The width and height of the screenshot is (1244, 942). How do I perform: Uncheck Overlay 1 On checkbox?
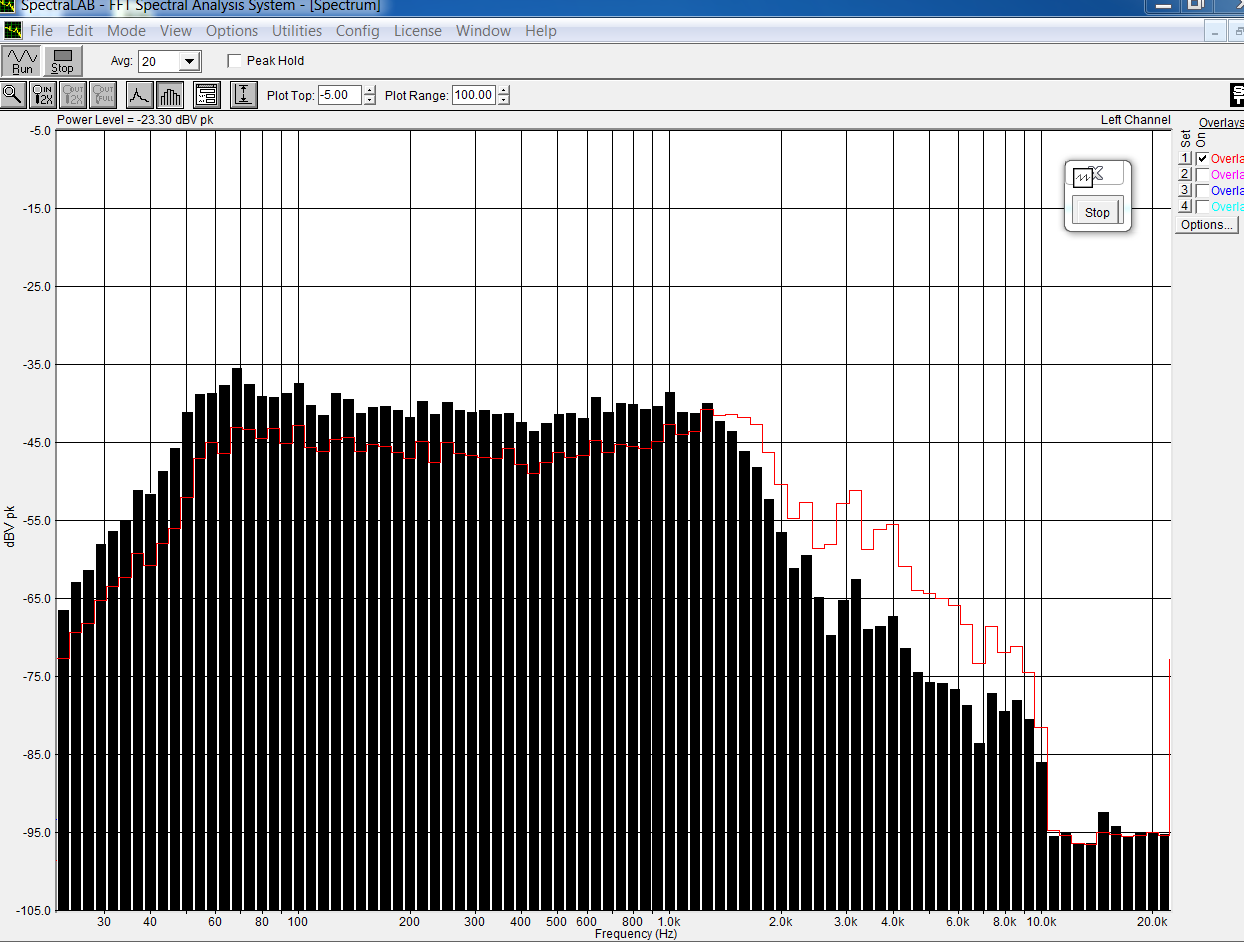coord(1202,159)
